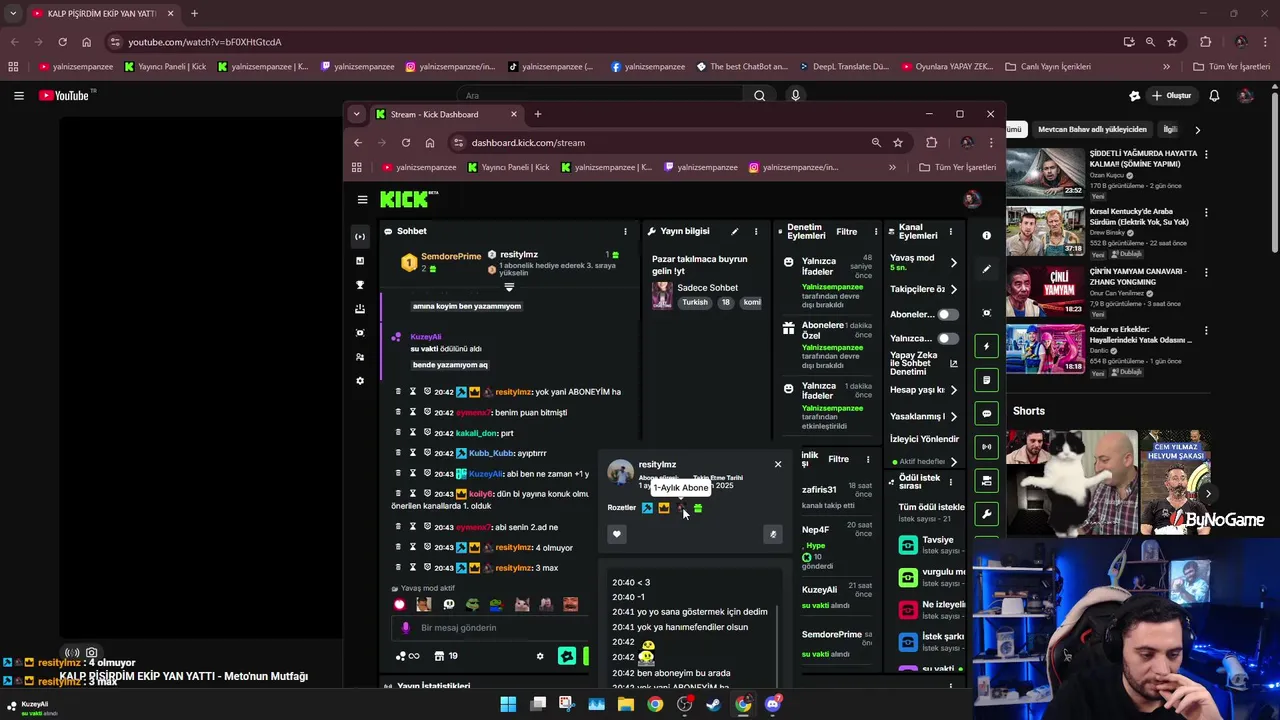
Task: Open YouTube guide hamburger menu
Action: pyautogui.click(x=18, y=96)
